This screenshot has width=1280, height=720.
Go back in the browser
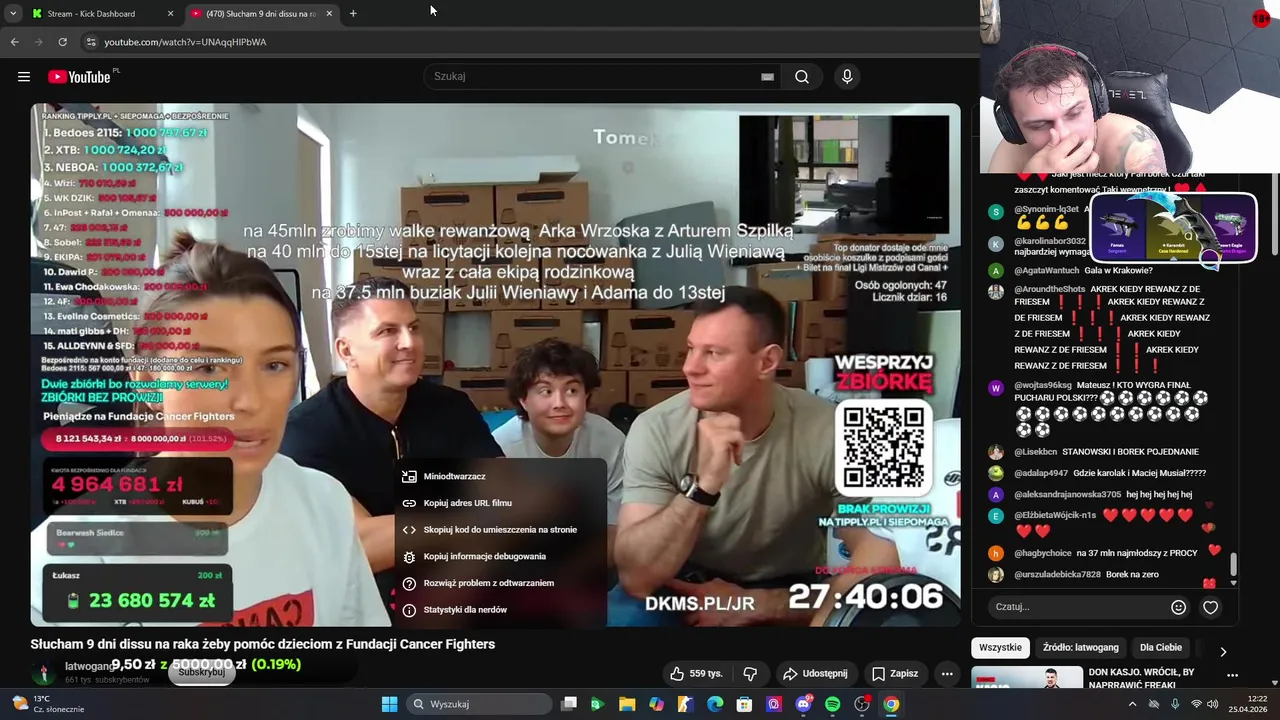[x=15, y=42]
